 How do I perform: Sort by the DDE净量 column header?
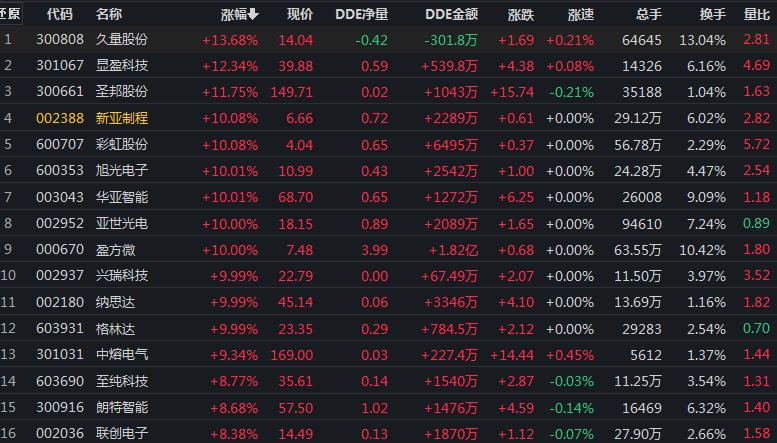point(362,15)
